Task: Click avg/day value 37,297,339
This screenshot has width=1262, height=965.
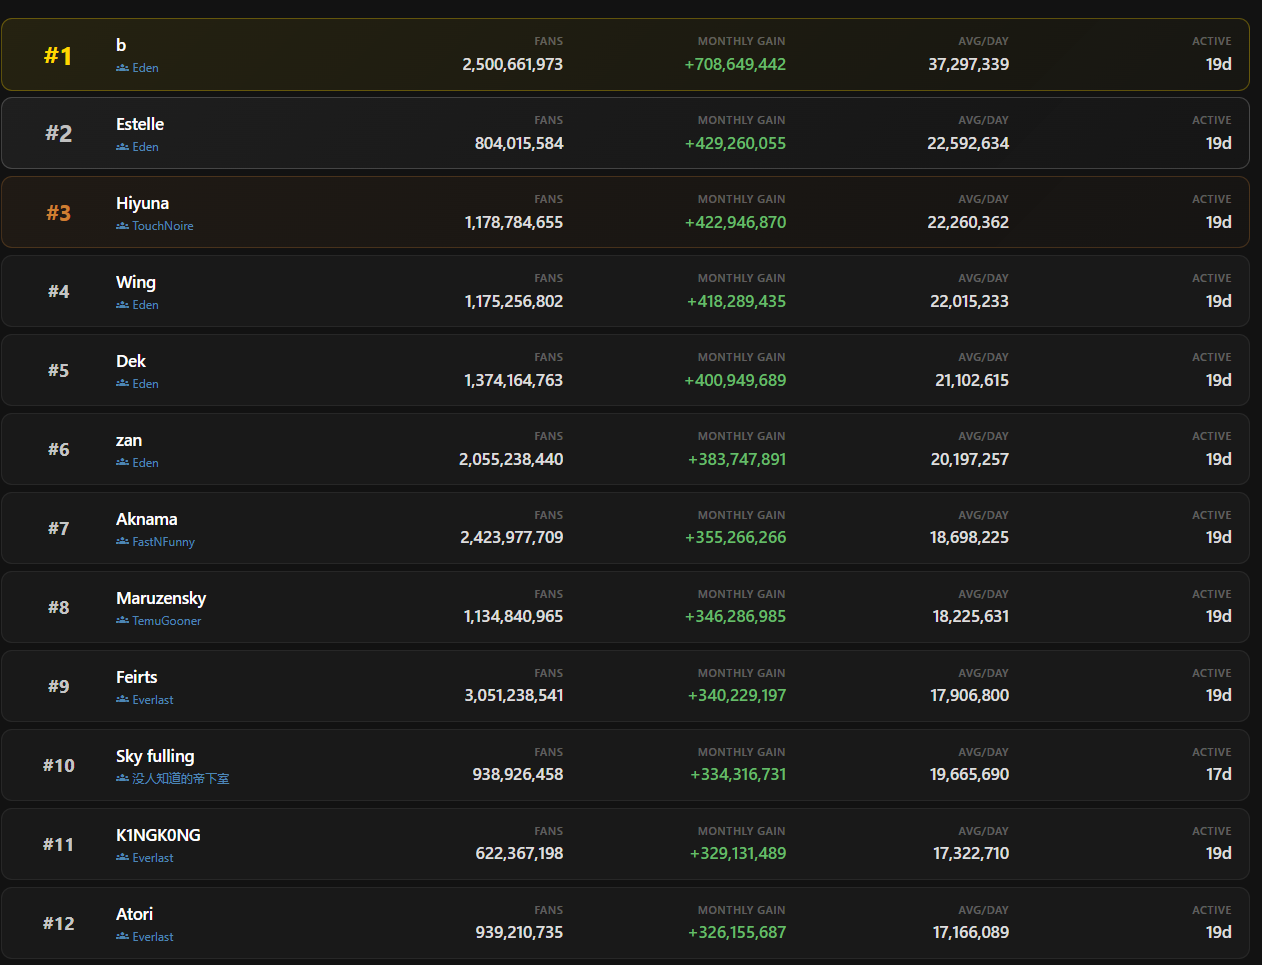Action: (x=969, y=64)
